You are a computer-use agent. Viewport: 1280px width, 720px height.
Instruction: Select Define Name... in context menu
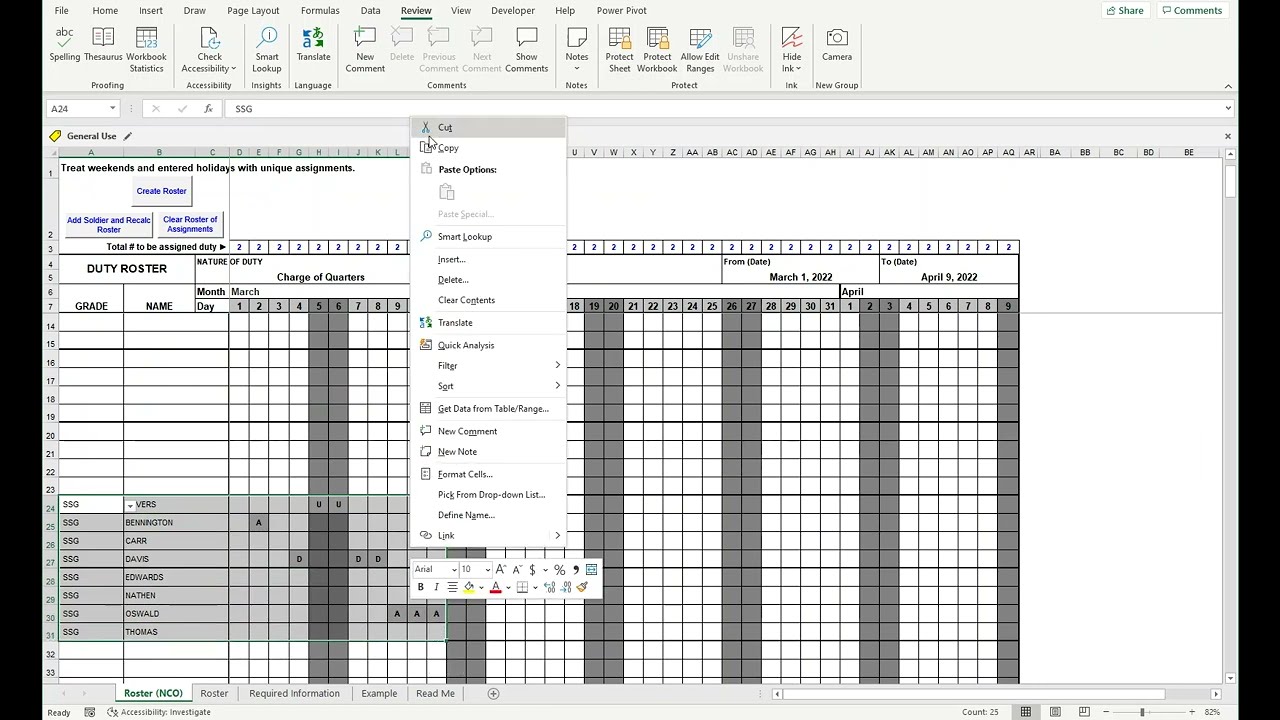[488, 515]
